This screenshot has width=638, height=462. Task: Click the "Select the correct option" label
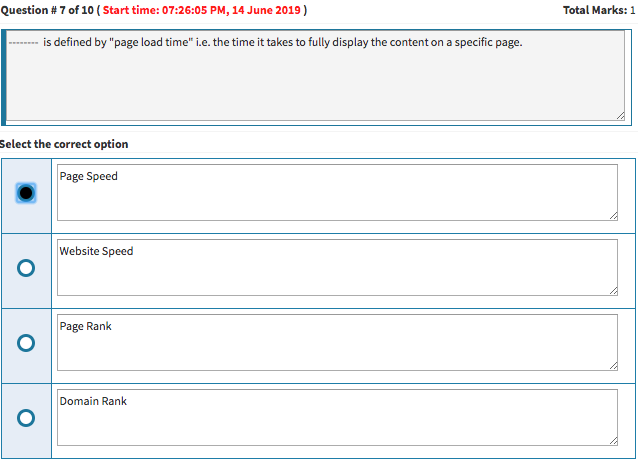64,144
